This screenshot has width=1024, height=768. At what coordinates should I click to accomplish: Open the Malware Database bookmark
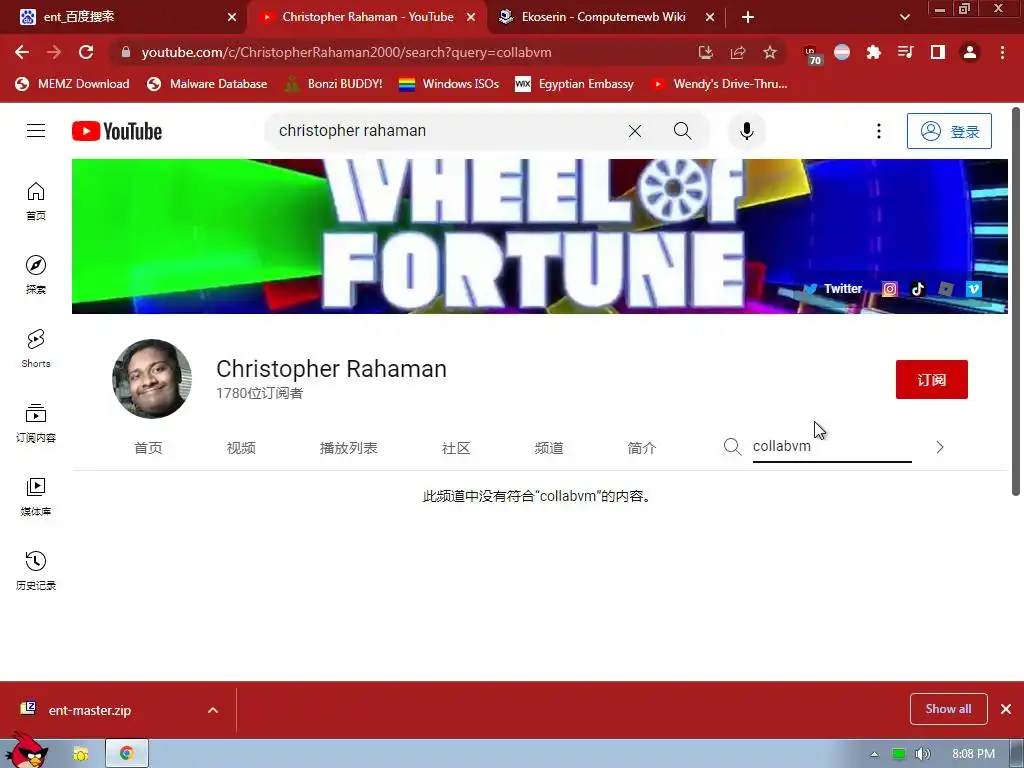pos(207,84)
